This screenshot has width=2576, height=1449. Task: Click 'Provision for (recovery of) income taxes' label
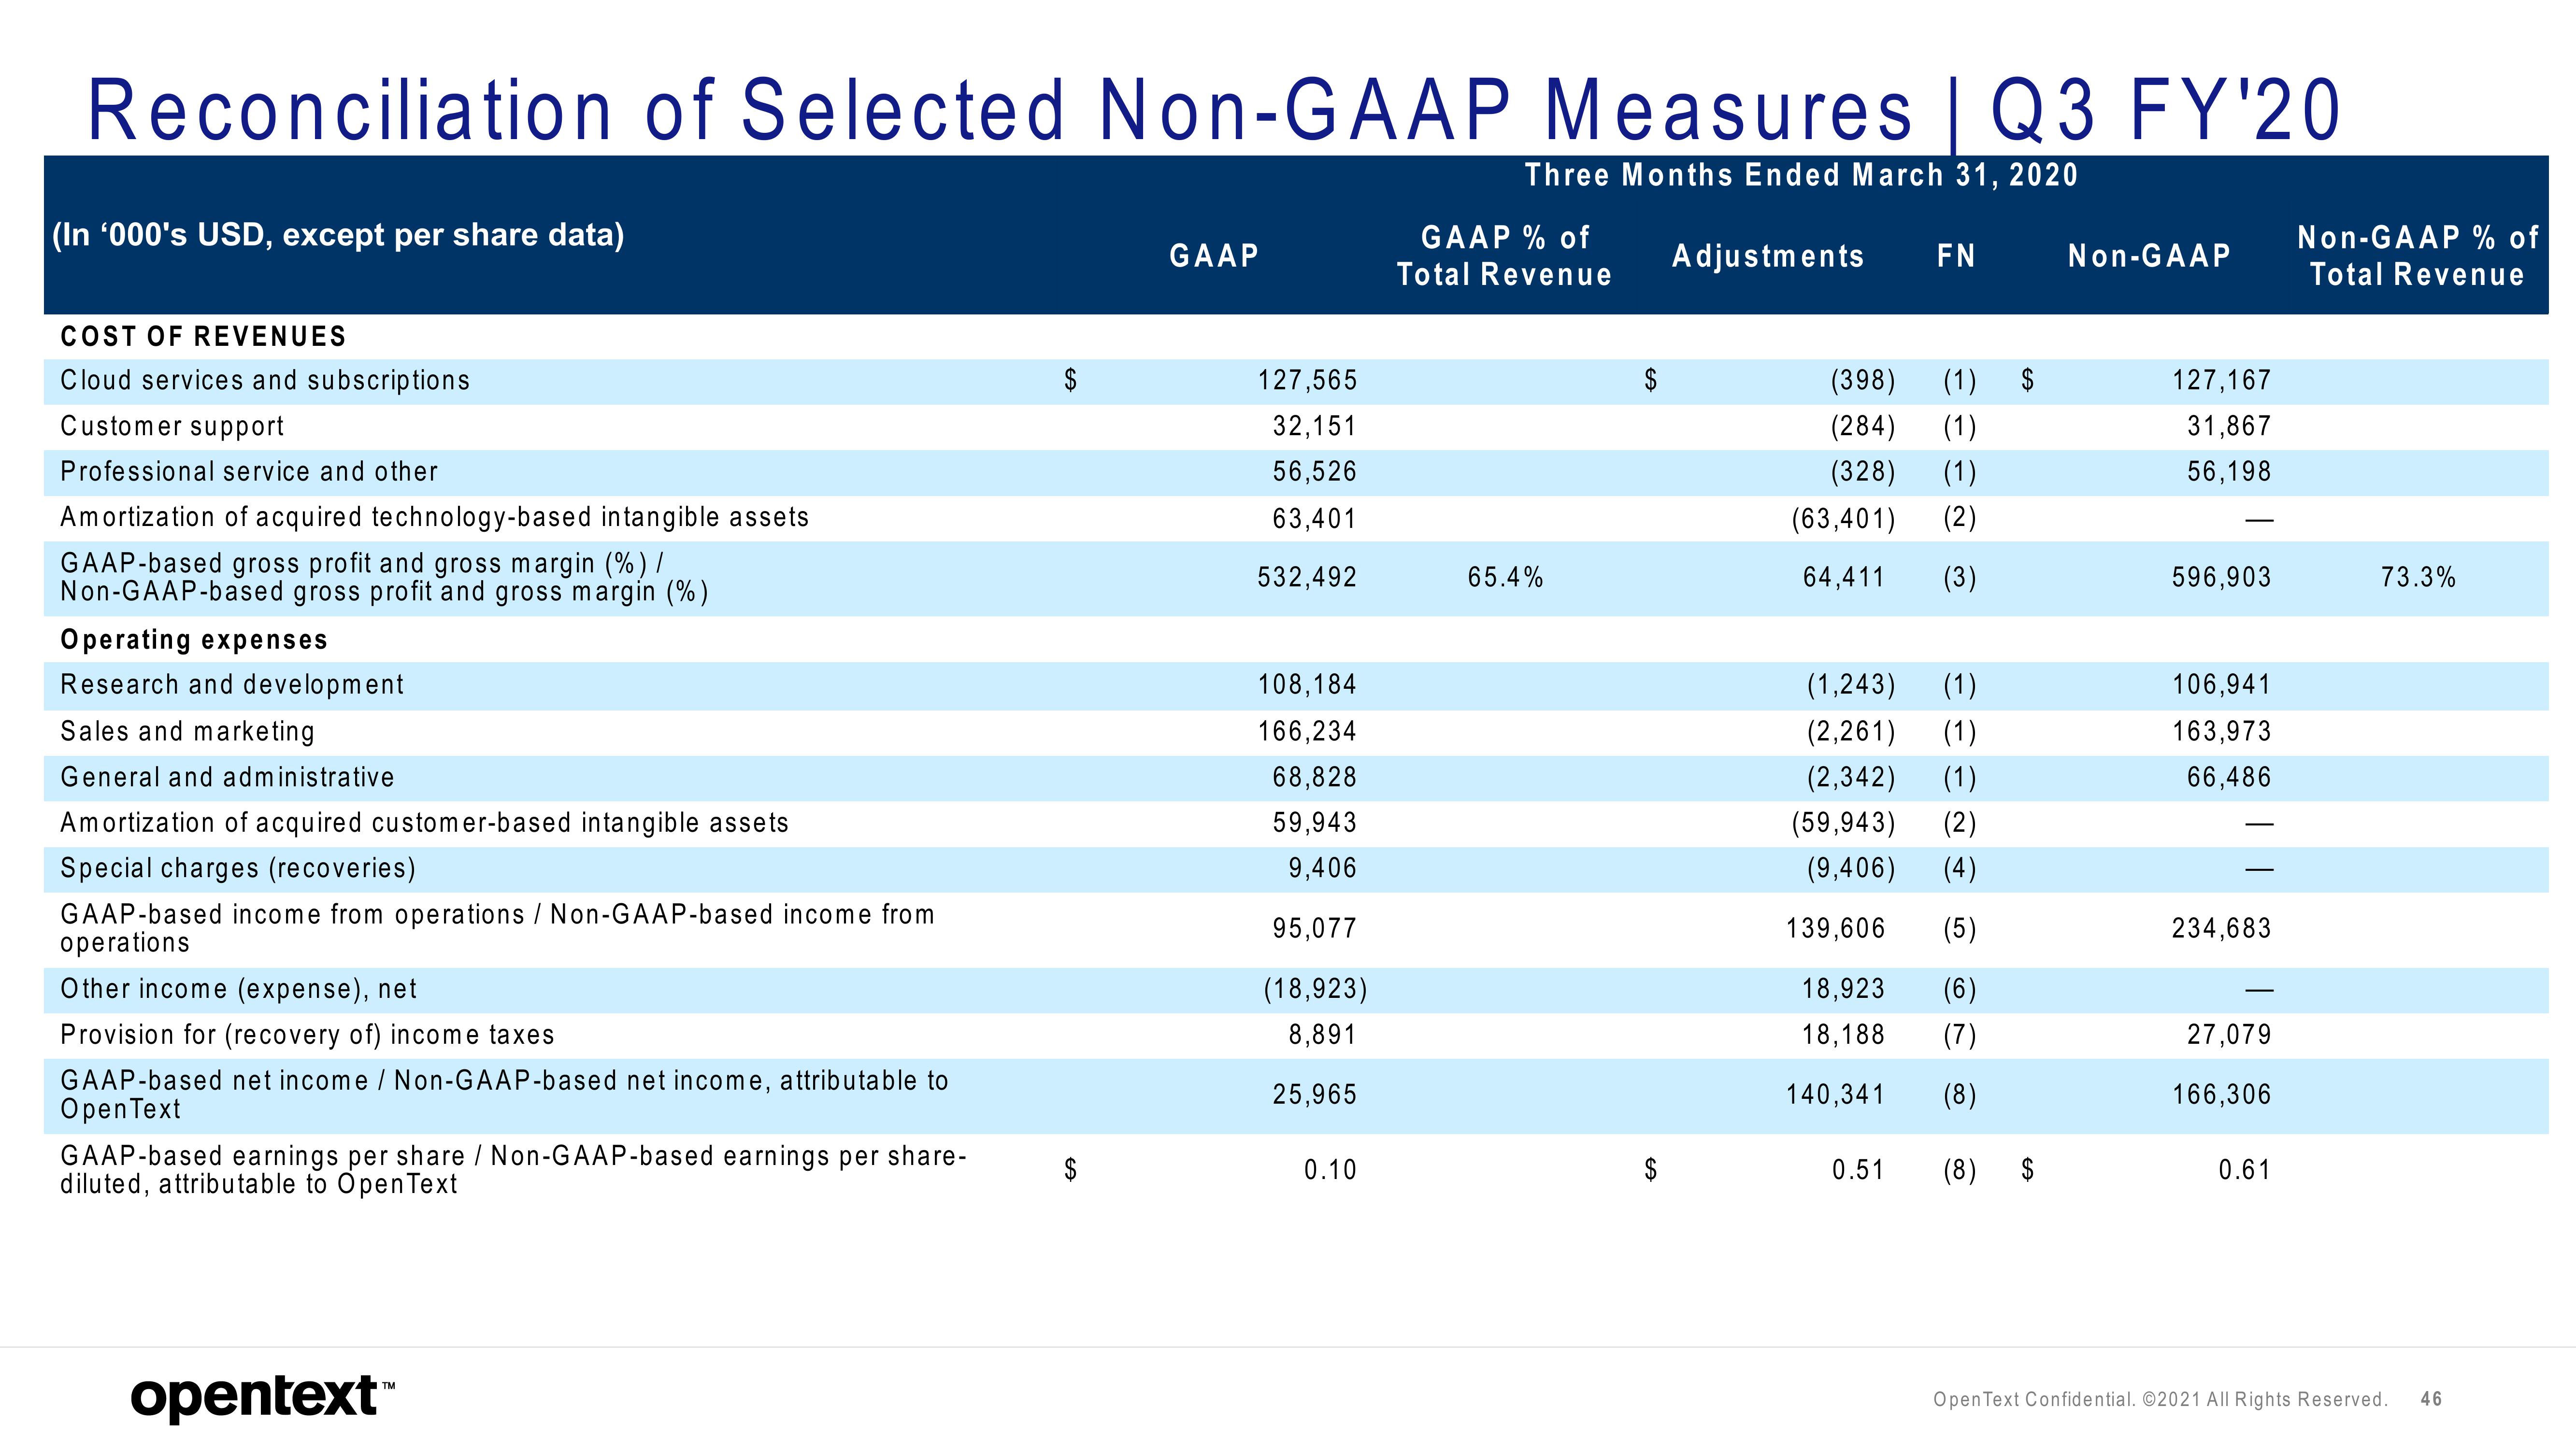click(307, 1034)
